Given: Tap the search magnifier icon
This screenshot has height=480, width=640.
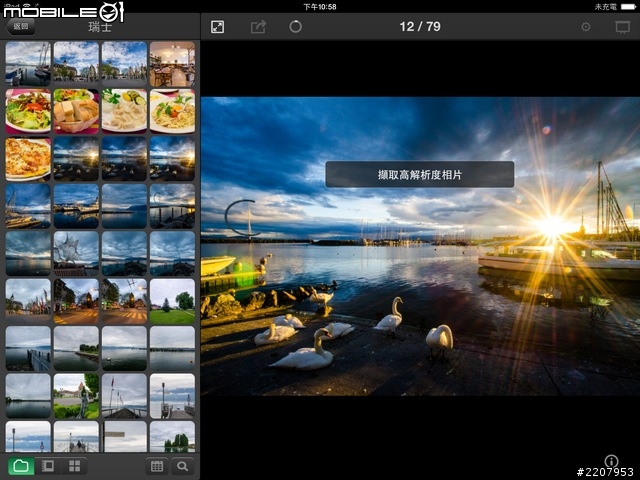Looking at the screenshot, I should 182,466.
